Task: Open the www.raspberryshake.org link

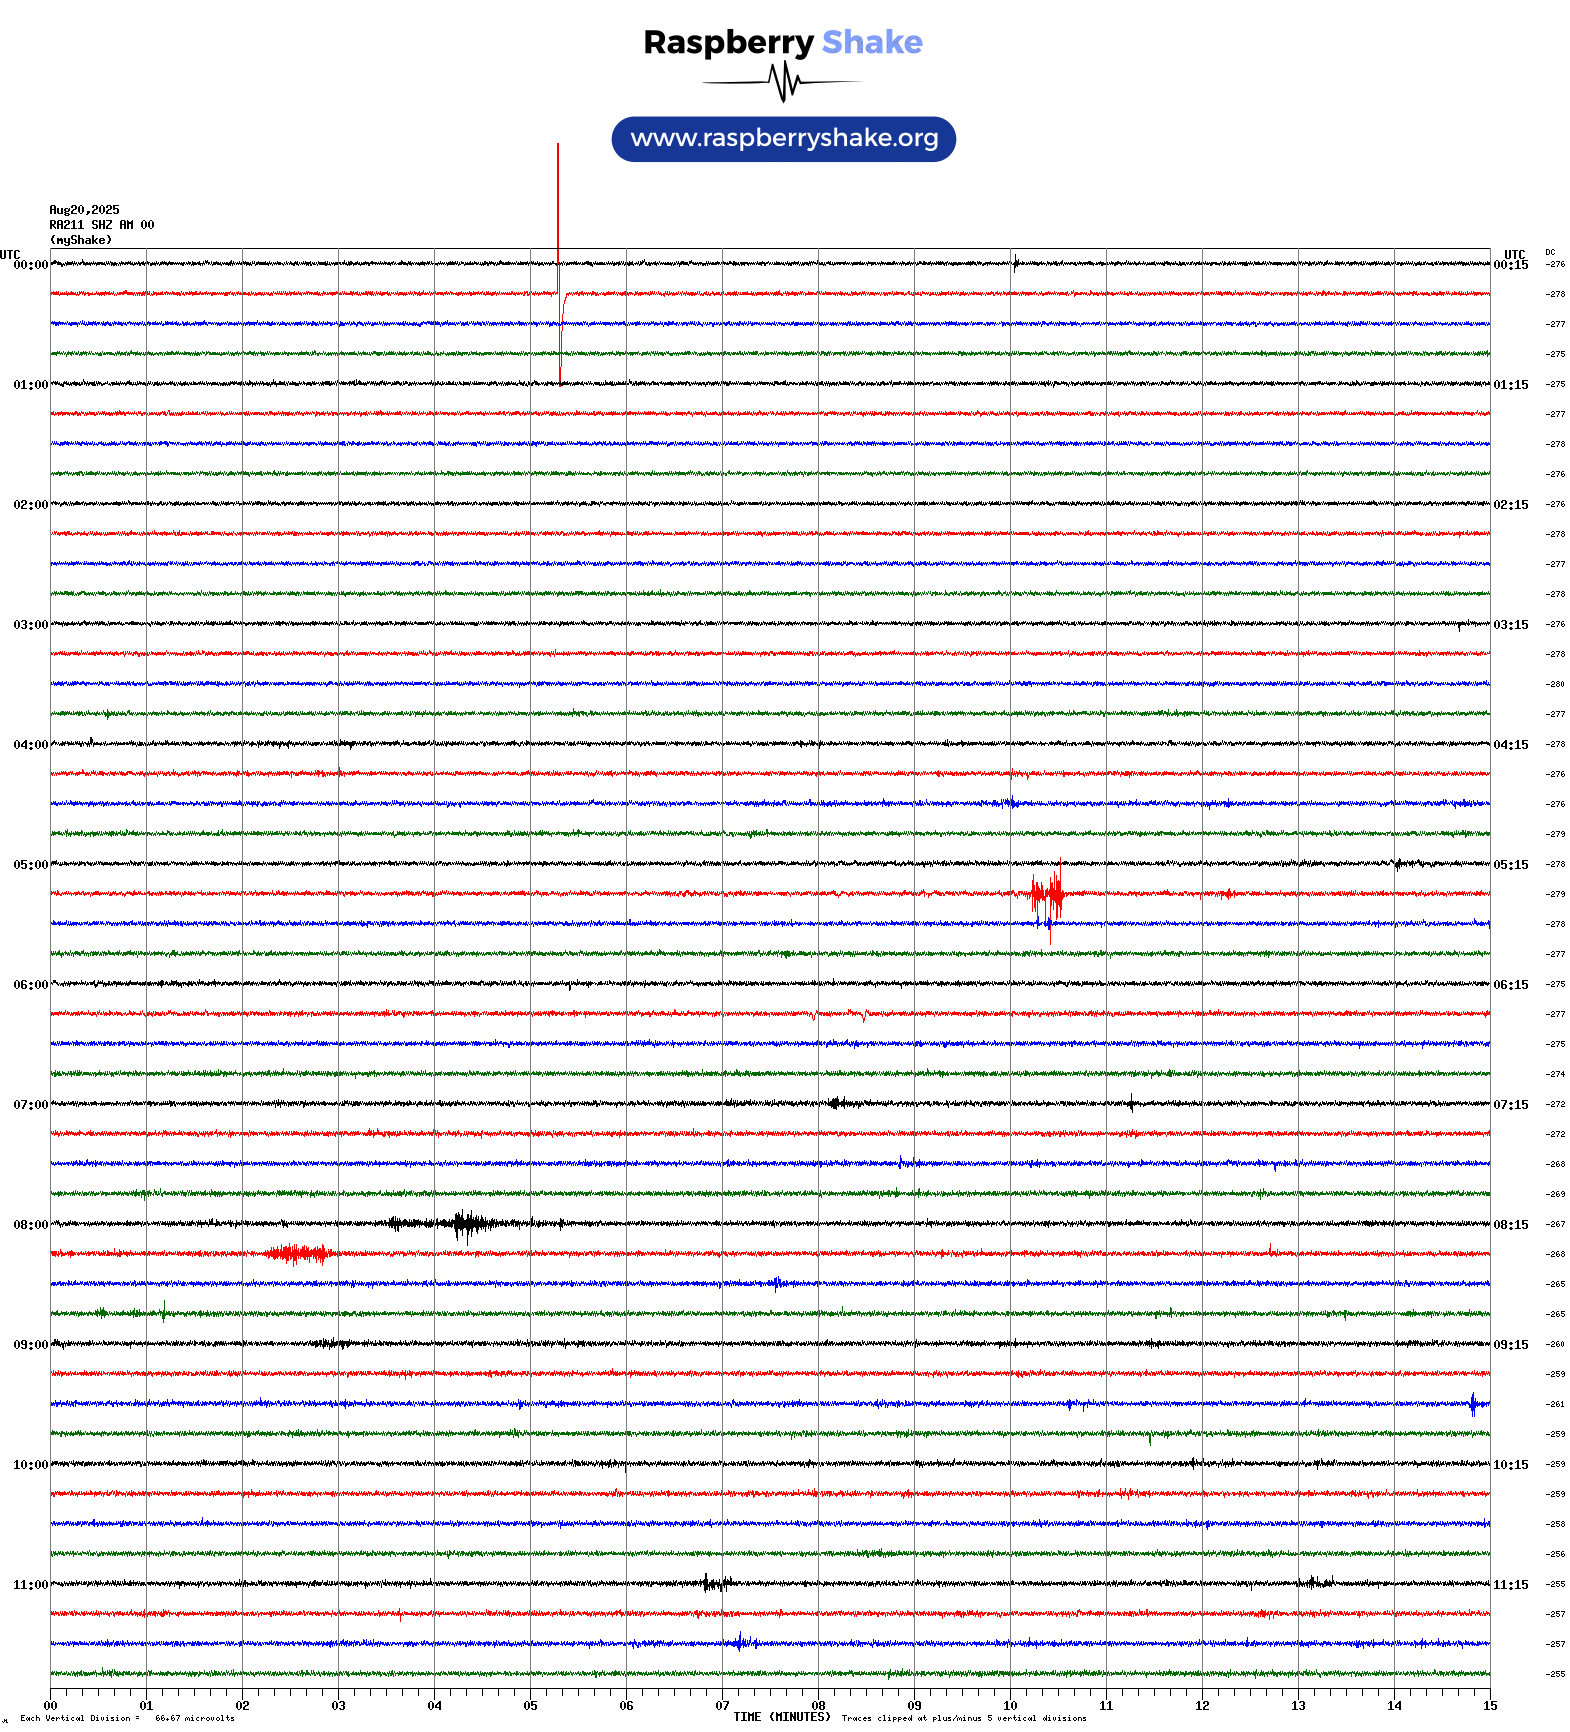Action: pos(784,139)
